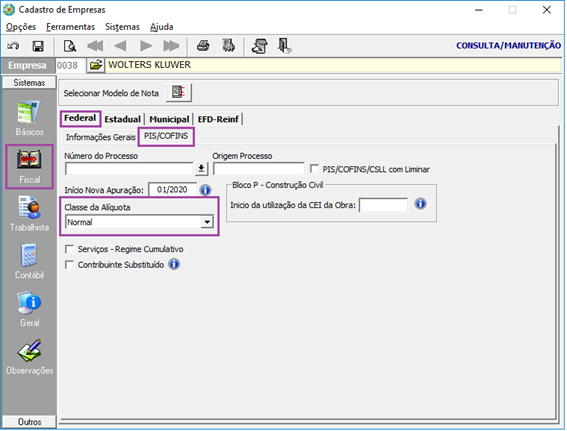The image size is (567, 431).
Task: Open the Fiscal module in sidebar
Action: click(29, 167)
